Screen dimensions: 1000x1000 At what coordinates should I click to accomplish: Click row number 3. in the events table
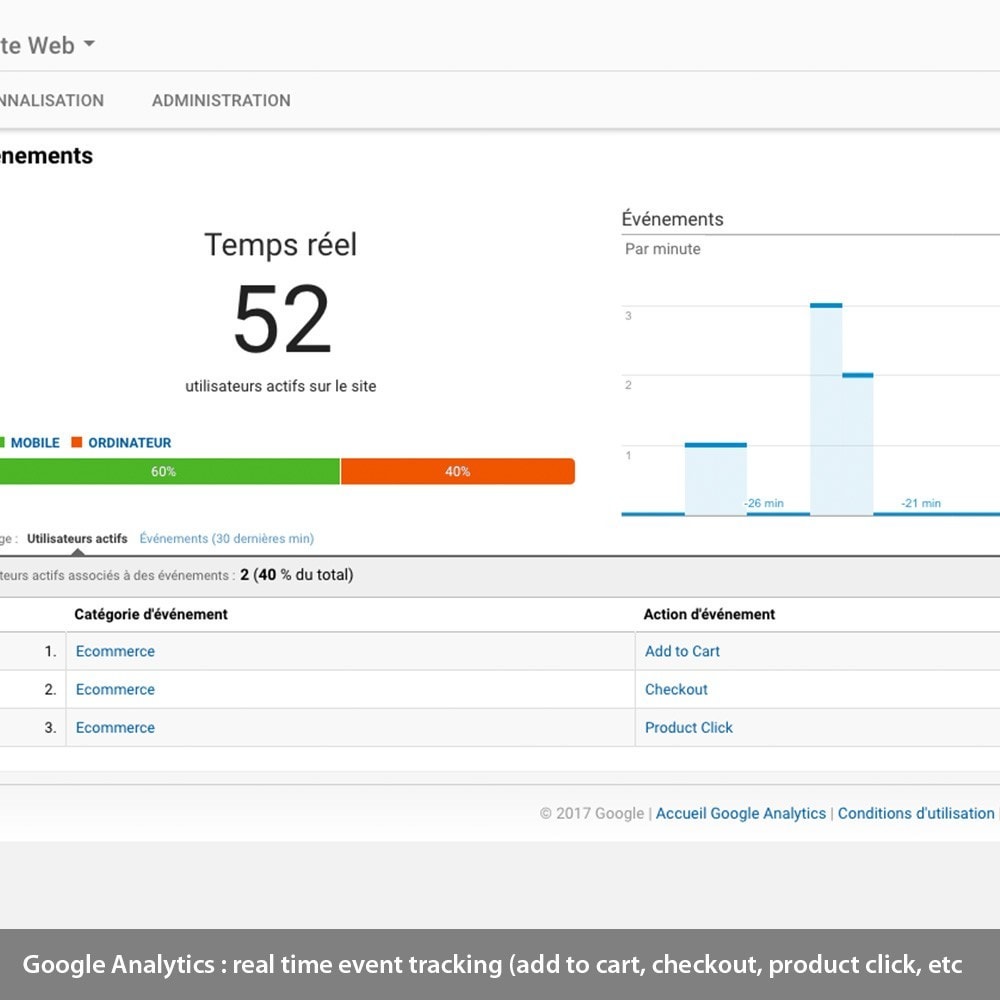[50, 728]
